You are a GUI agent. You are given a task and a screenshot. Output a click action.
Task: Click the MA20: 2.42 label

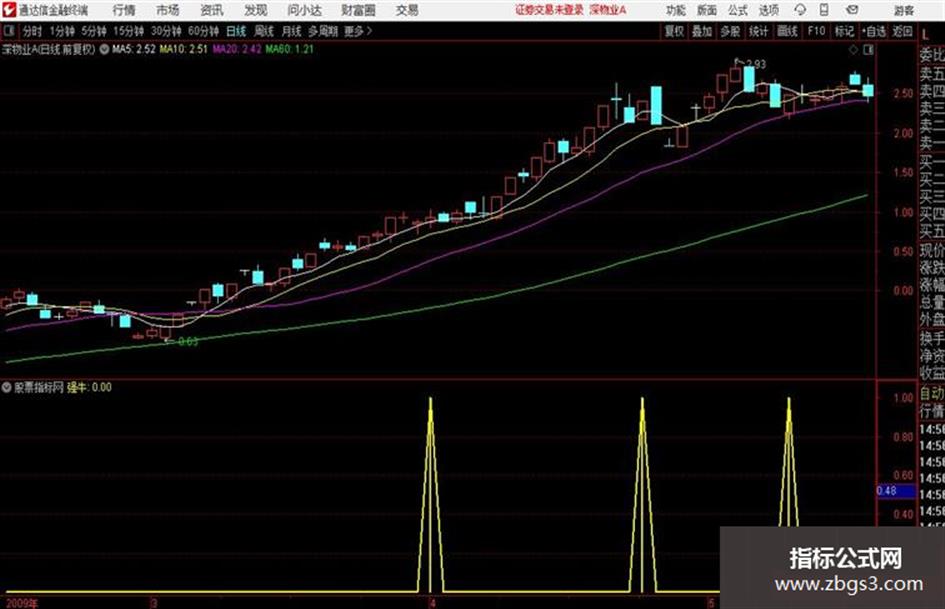click(x=237, y=49)
